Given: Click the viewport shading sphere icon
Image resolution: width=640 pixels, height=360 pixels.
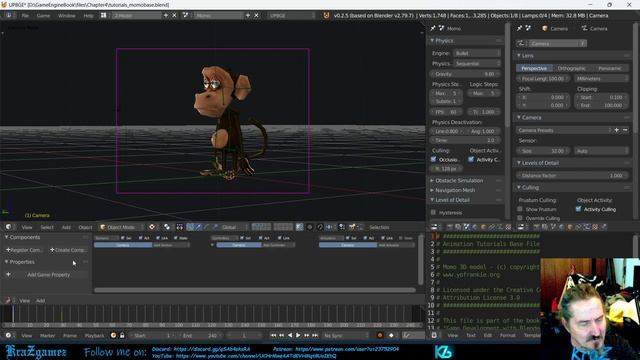Looking at the screenshot, I should click(x=152, y=227).
